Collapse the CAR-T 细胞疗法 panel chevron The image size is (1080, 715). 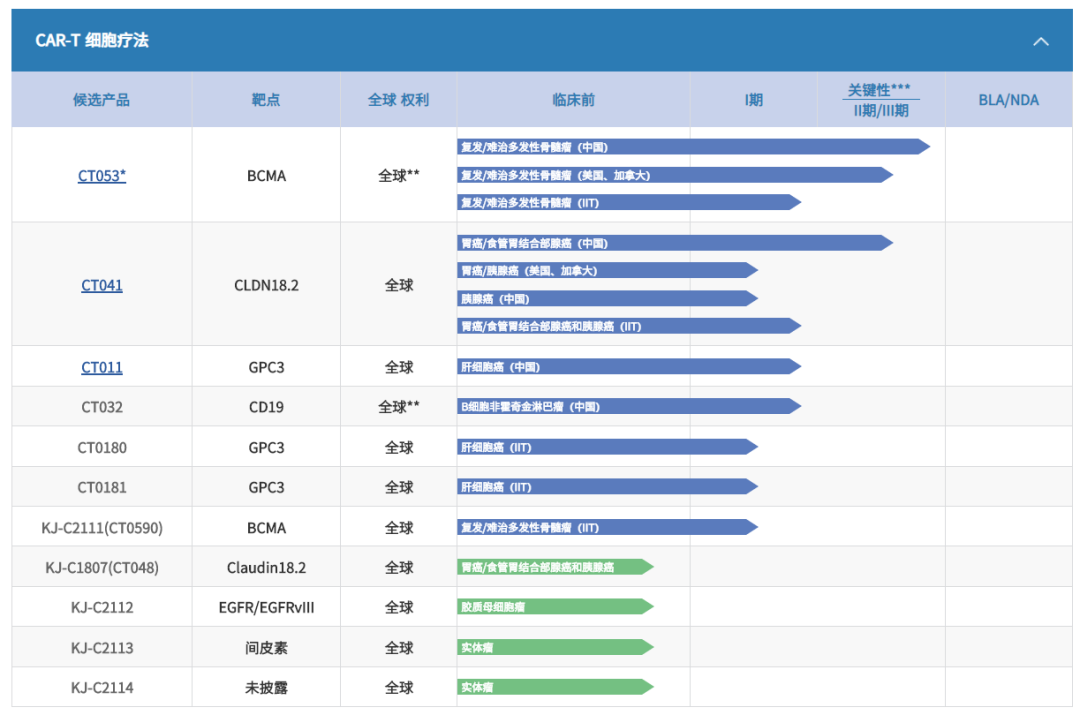click(x=1040, y=41)
